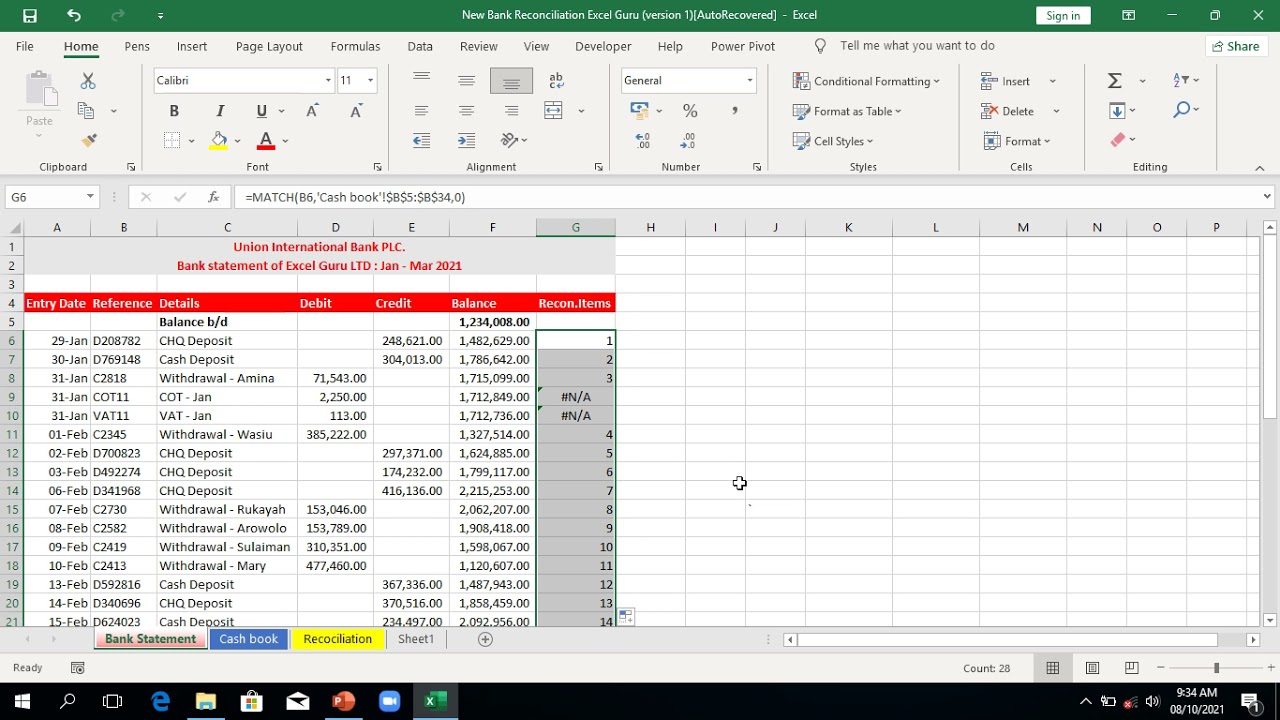
Task: Increase decimal places
Action: [x=642, y=140]
